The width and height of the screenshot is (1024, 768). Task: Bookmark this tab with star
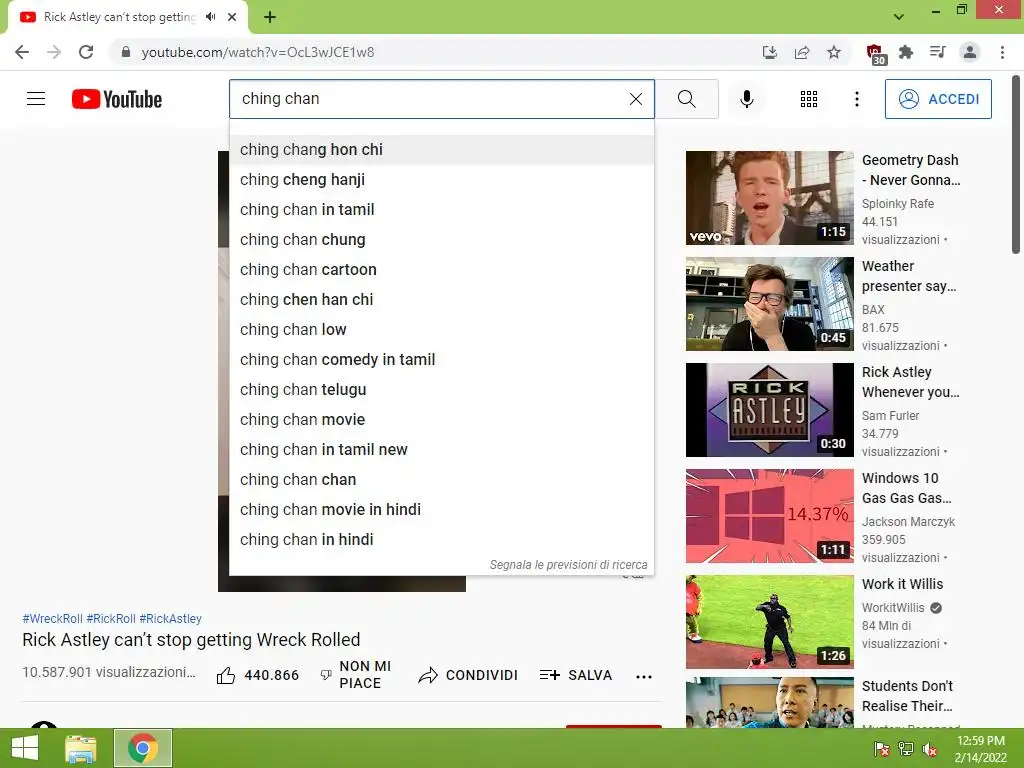click(834, 52)
